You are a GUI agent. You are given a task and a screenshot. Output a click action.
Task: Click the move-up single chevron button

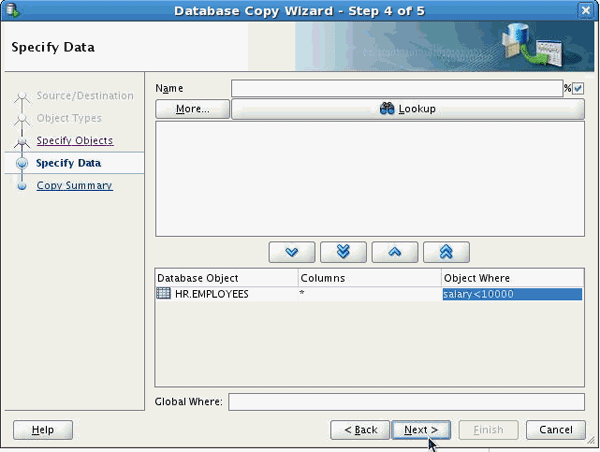[395, 252]
